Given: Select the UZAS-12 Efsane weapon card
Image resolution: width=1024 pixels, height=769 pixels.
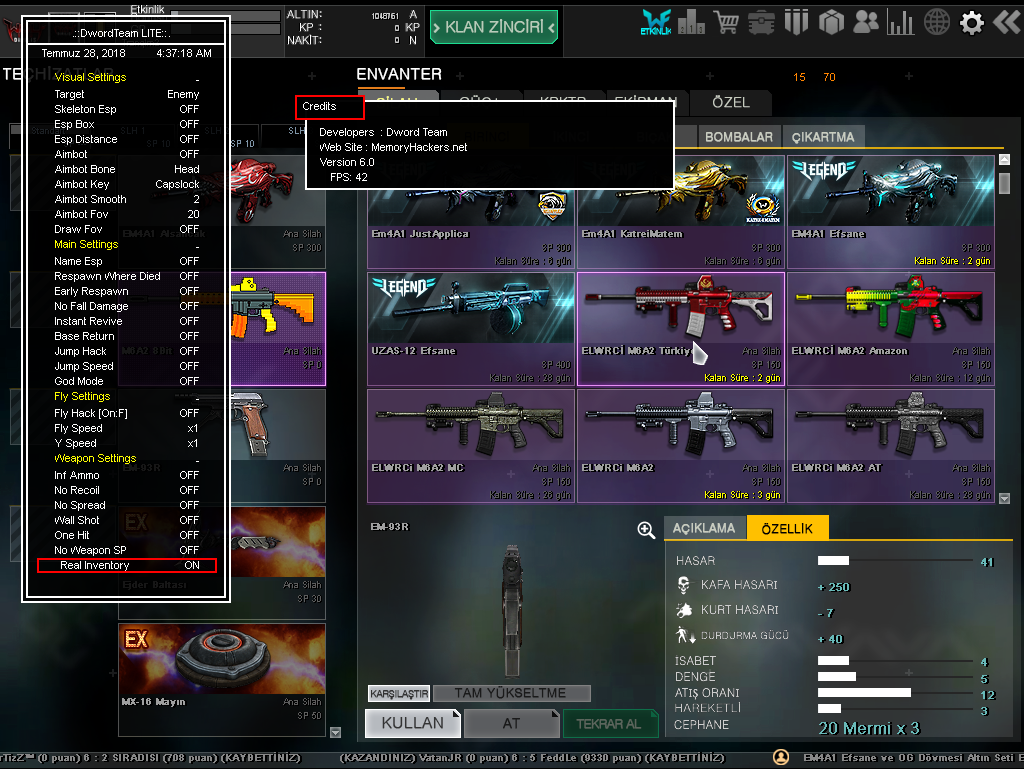Looking at the screenshot, I should point(471,329).
